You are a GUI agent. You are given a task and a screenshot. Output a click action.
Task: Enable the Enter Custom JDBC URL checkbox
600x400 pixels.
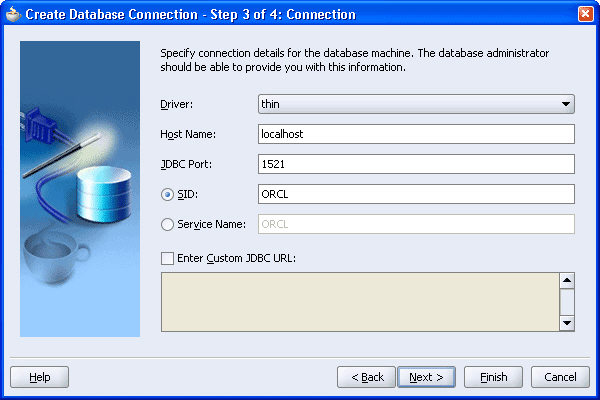(167, 258)
